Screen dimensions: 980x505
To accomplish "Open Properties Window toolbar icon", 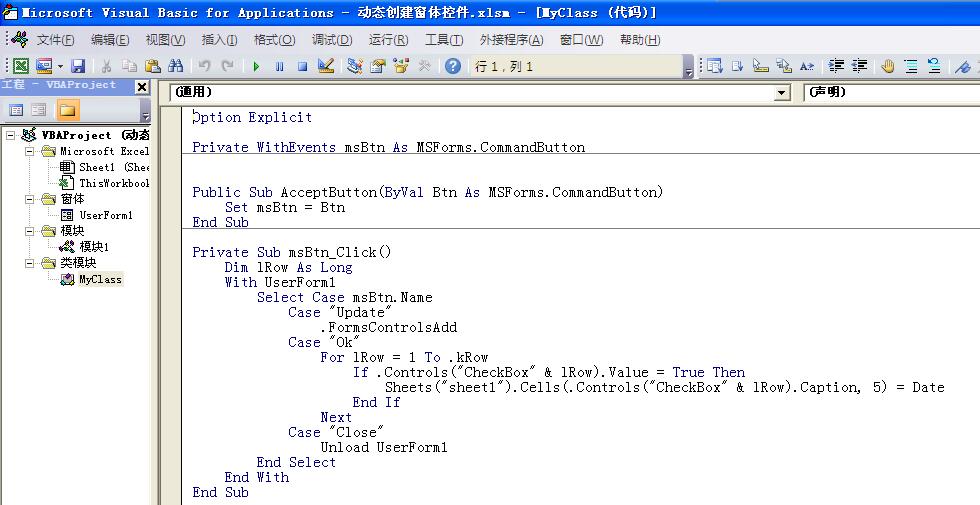I will point(378,66).
